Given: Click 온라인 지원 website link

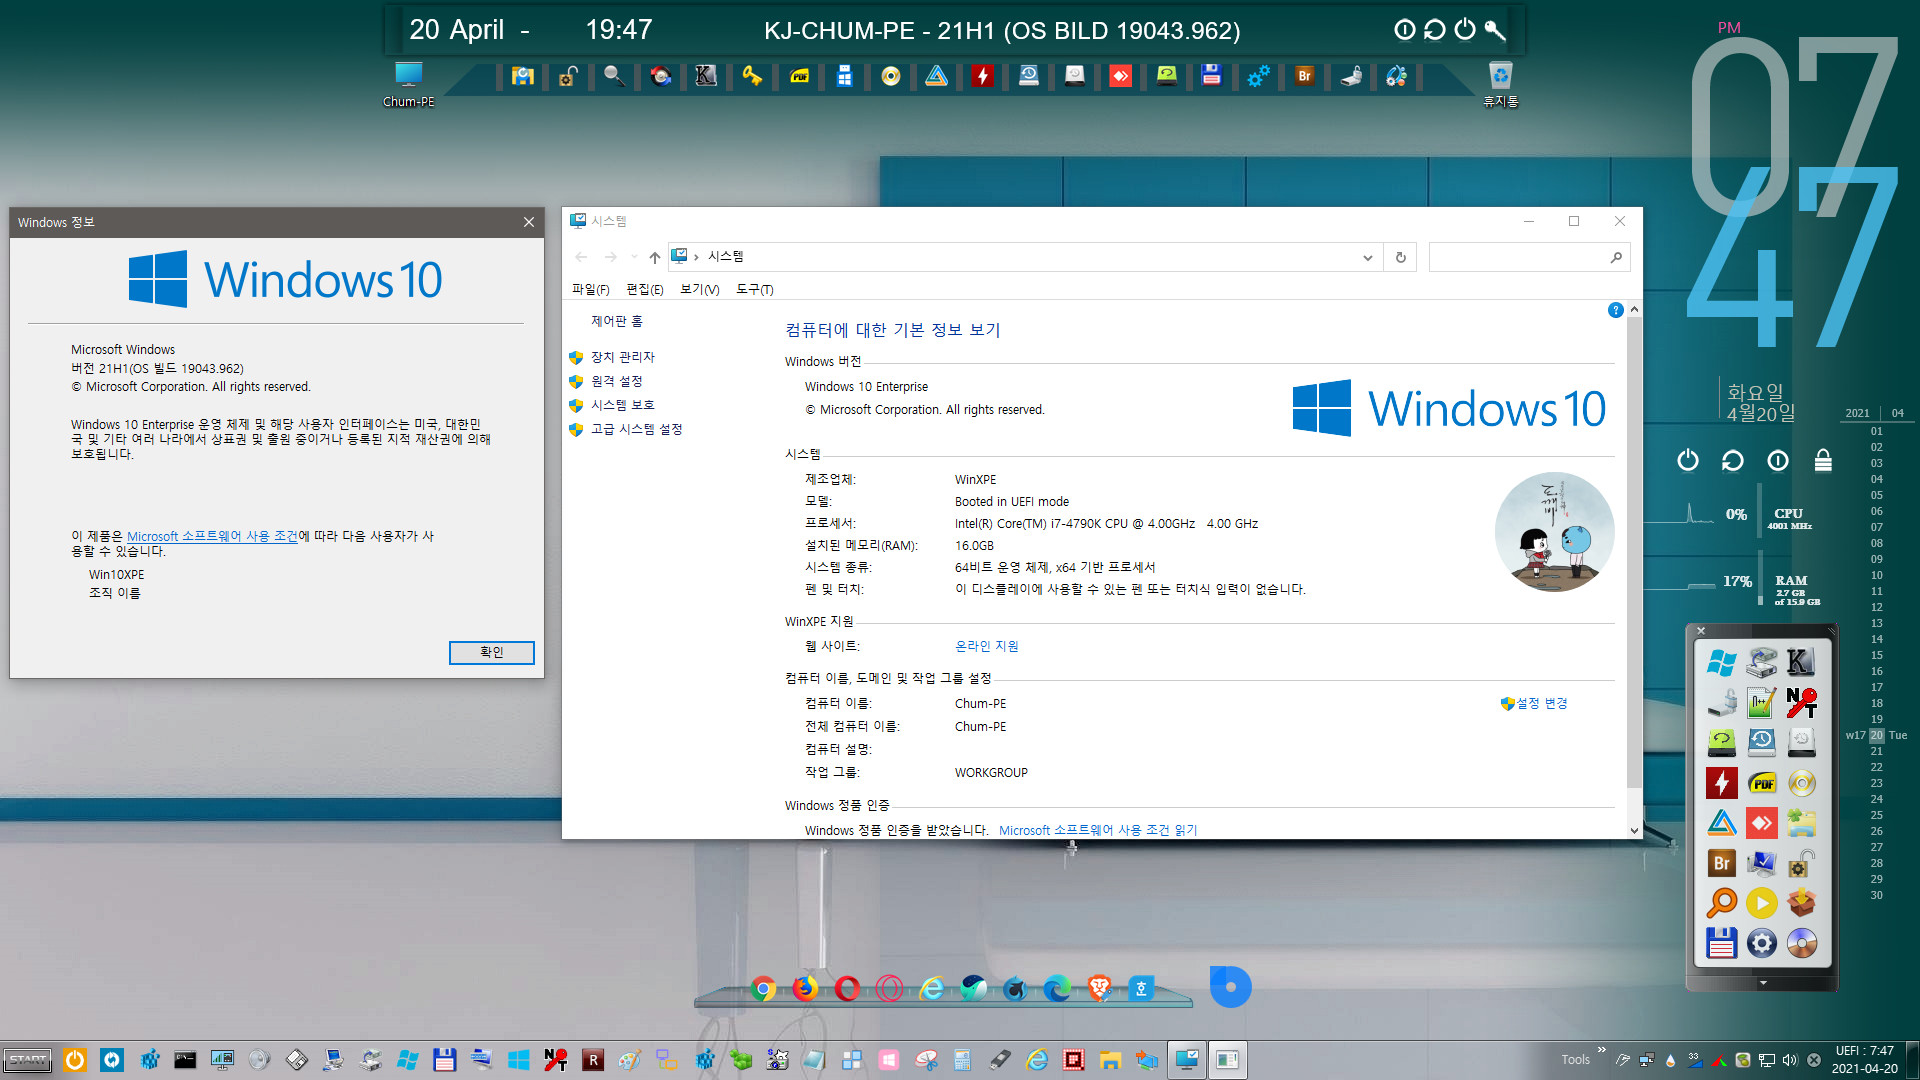Looking at the screenshot, I should (986, 646).
